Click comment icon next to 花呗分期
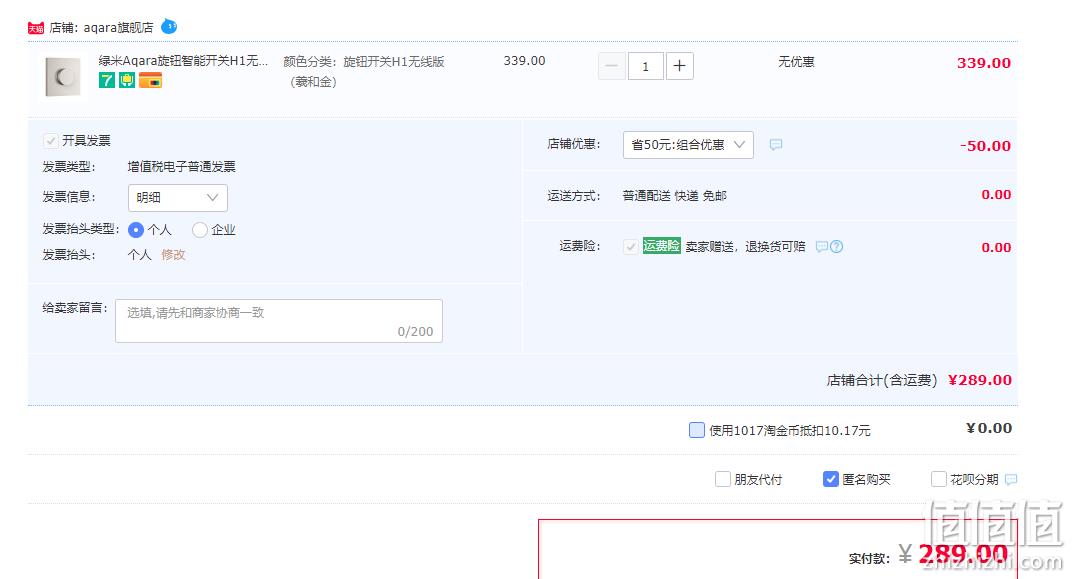 [x=1010, y=480]
